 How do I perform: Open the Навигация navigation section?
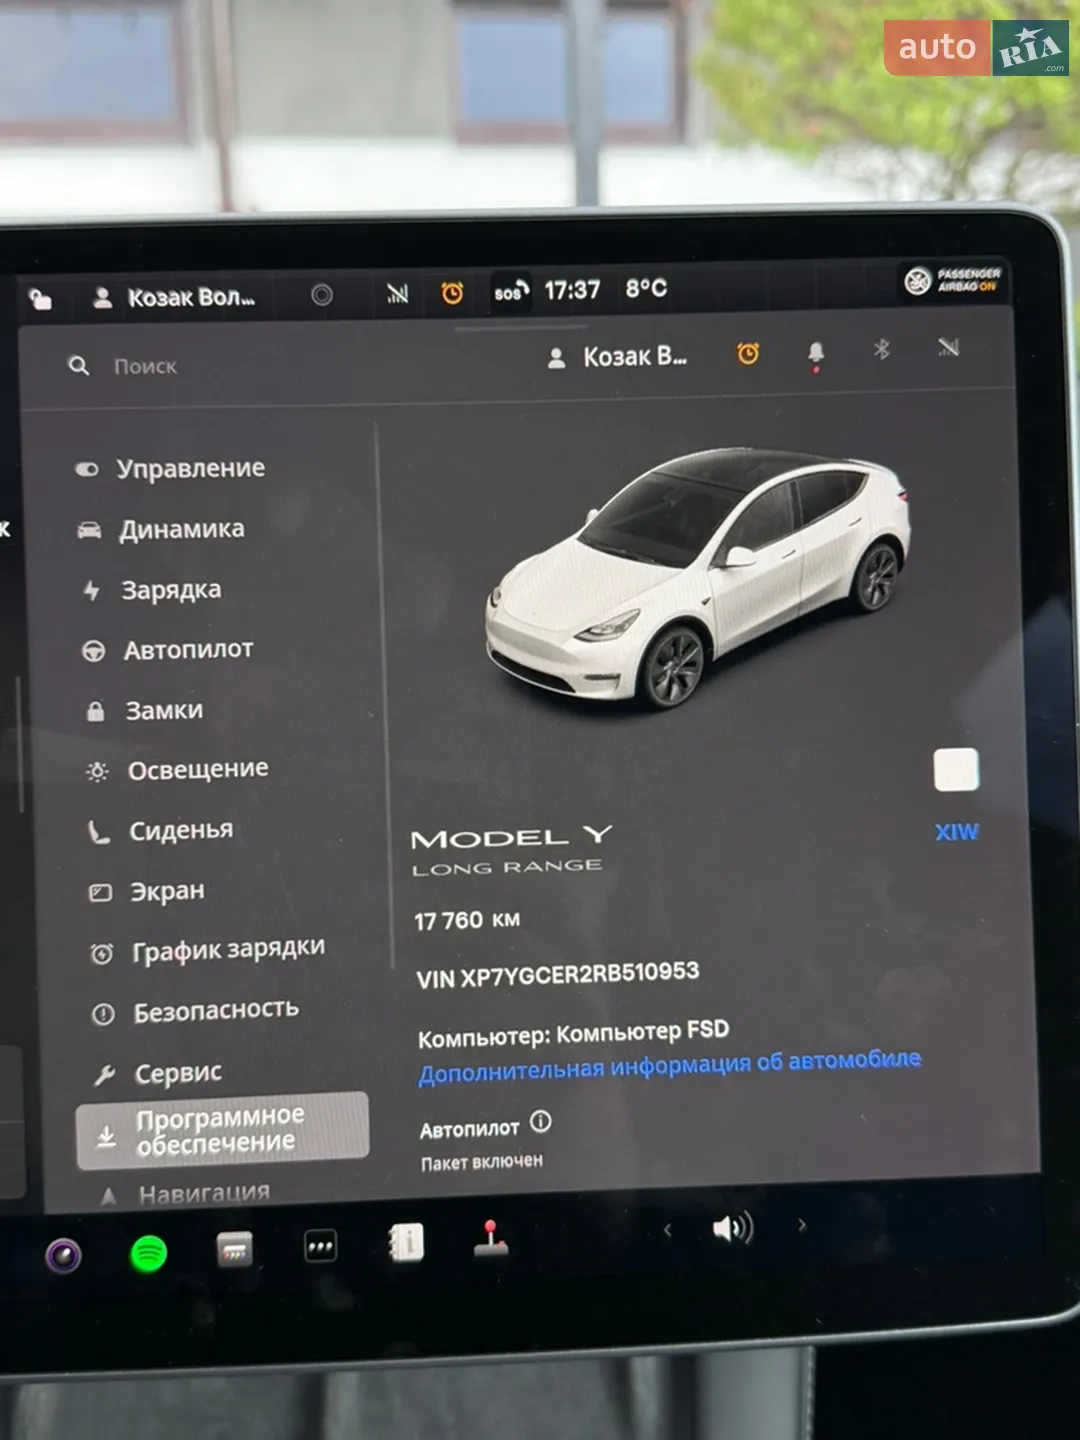point(185,1193)
